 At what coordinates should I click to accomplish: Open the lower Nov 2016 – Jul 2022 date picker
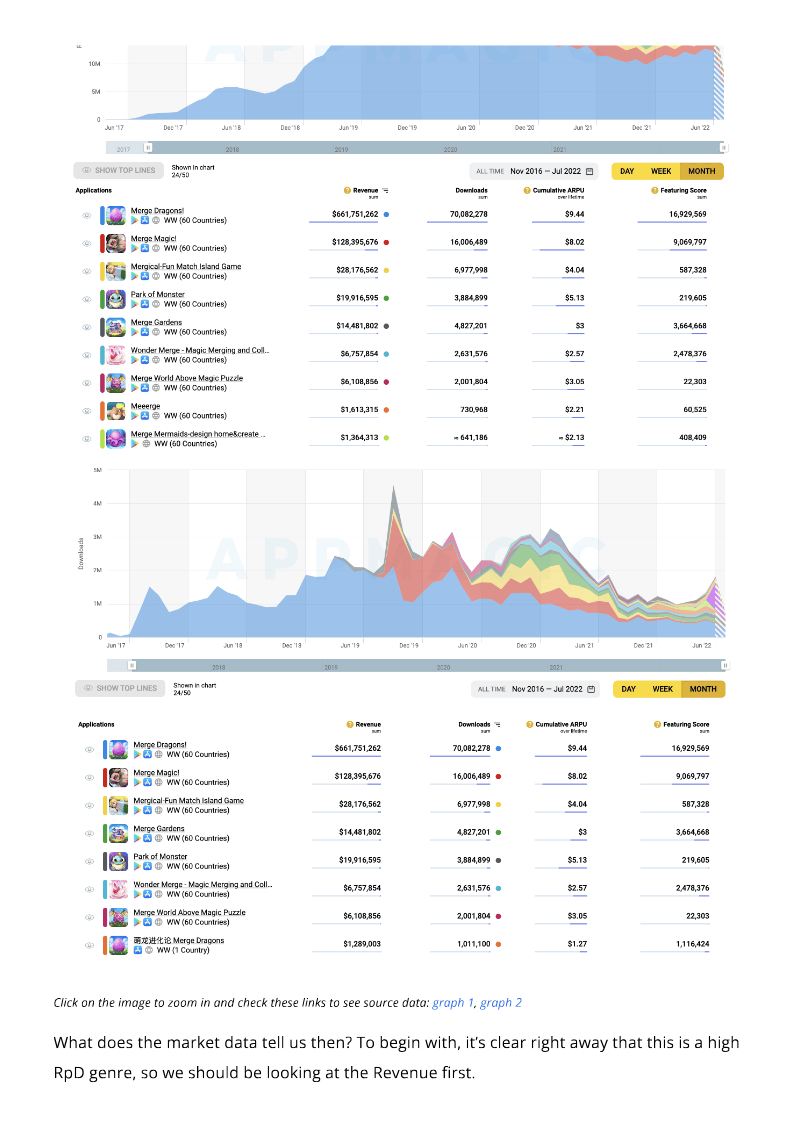[553, 690]
